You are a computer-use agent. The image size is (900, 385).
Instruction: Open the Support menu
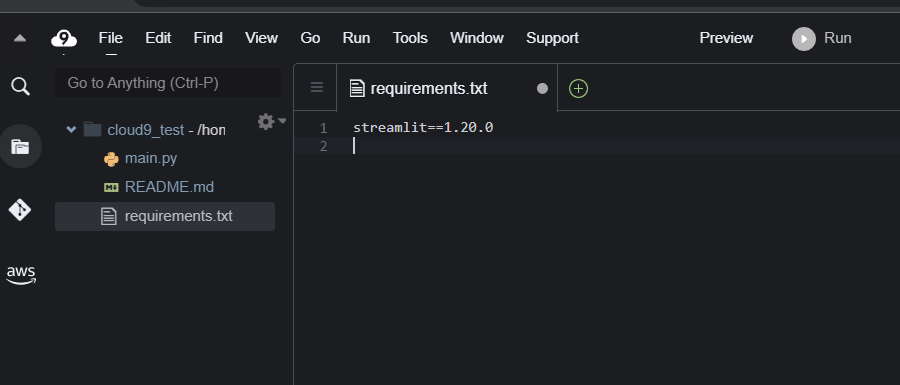(x=552, y=38)
